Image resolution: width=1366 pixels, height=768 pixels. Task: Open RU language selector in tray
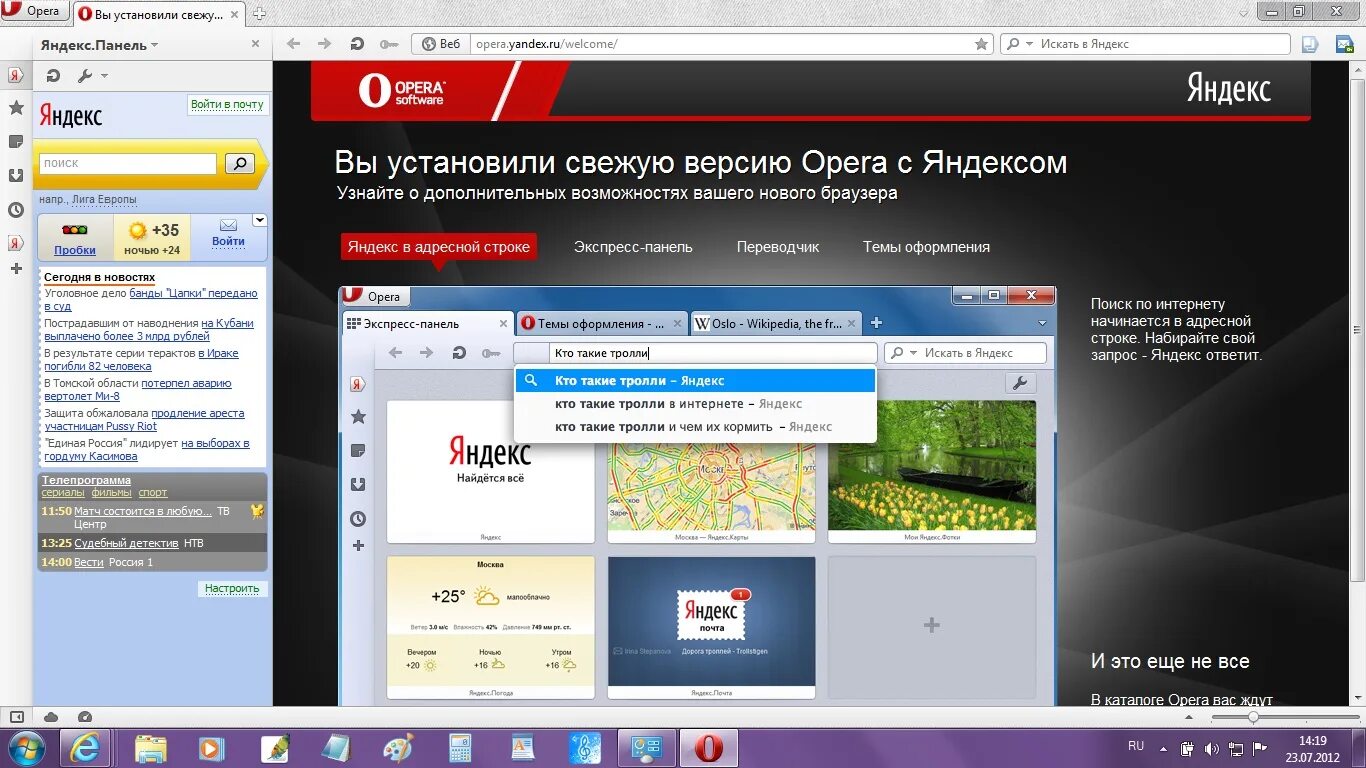click(1136, 746)
